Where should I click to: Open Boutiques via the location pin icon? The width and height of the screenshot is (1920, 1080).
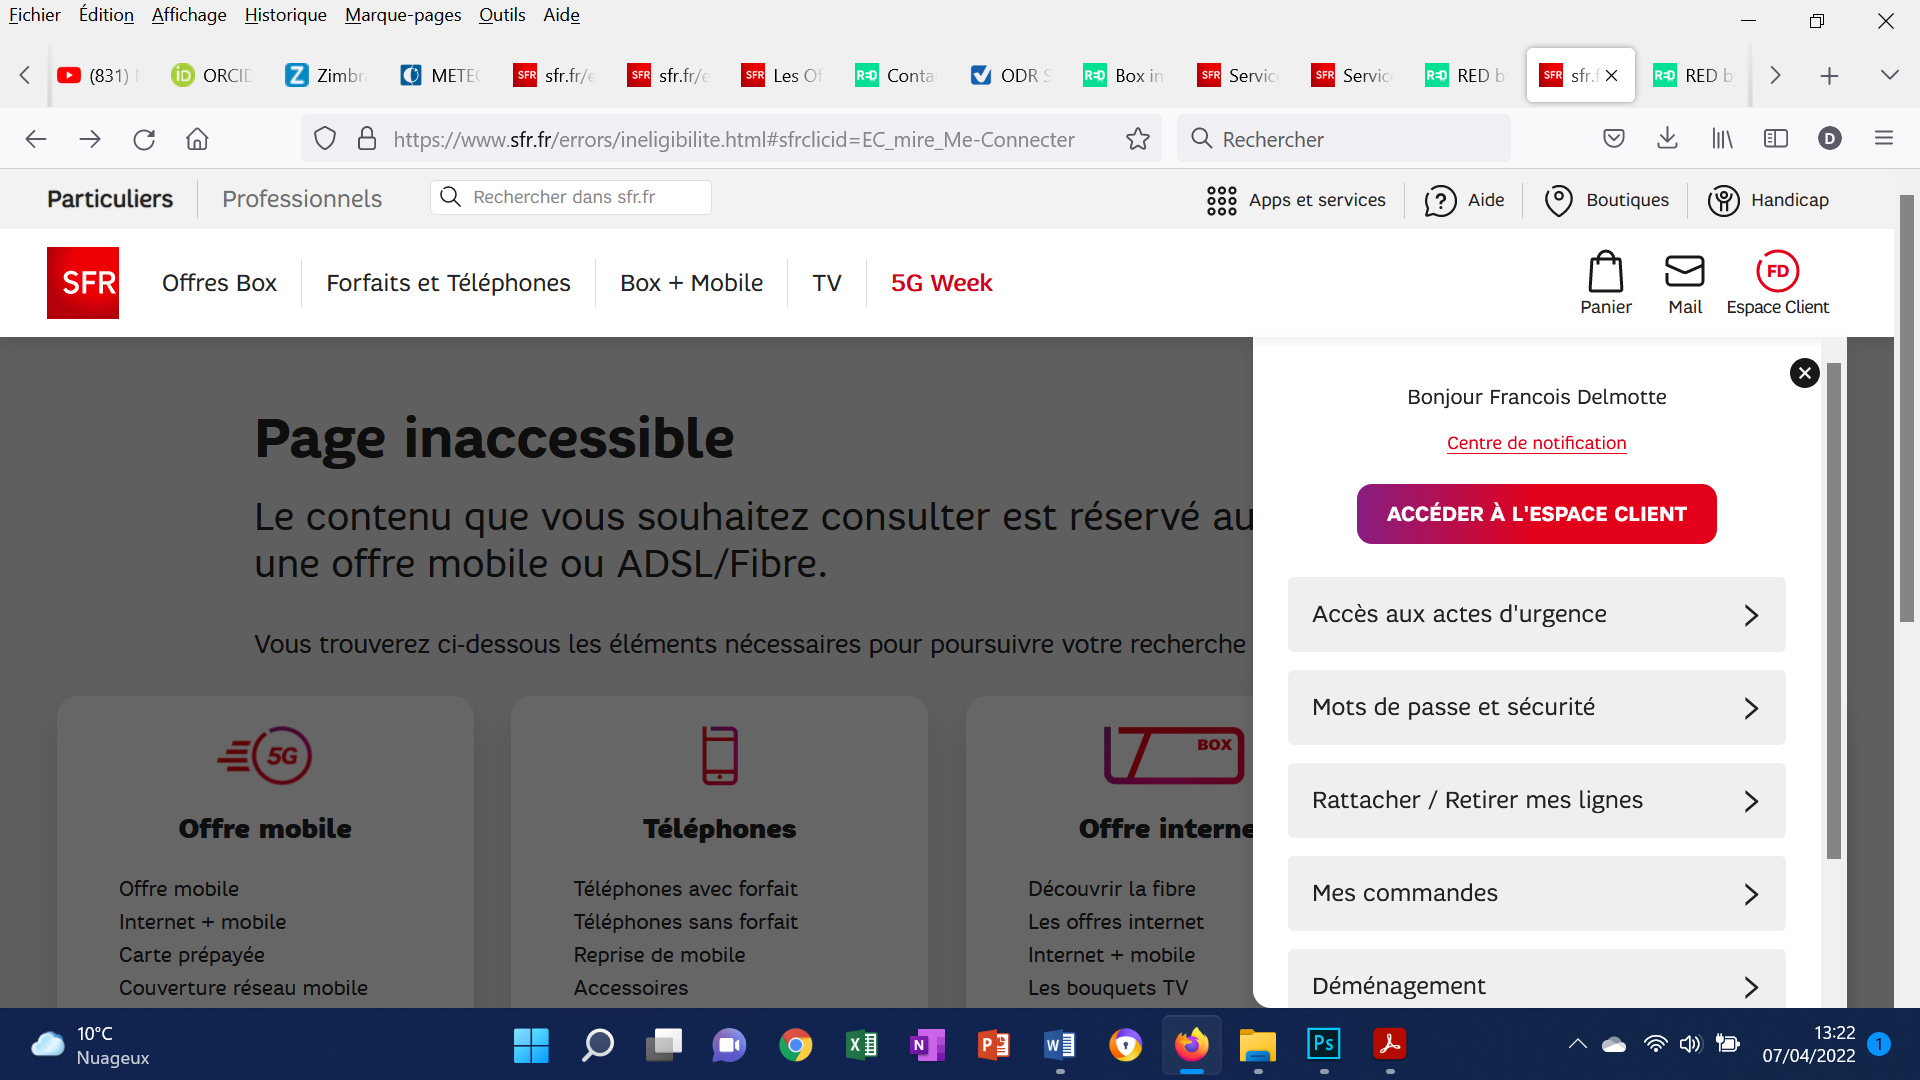pos(1558,200)
